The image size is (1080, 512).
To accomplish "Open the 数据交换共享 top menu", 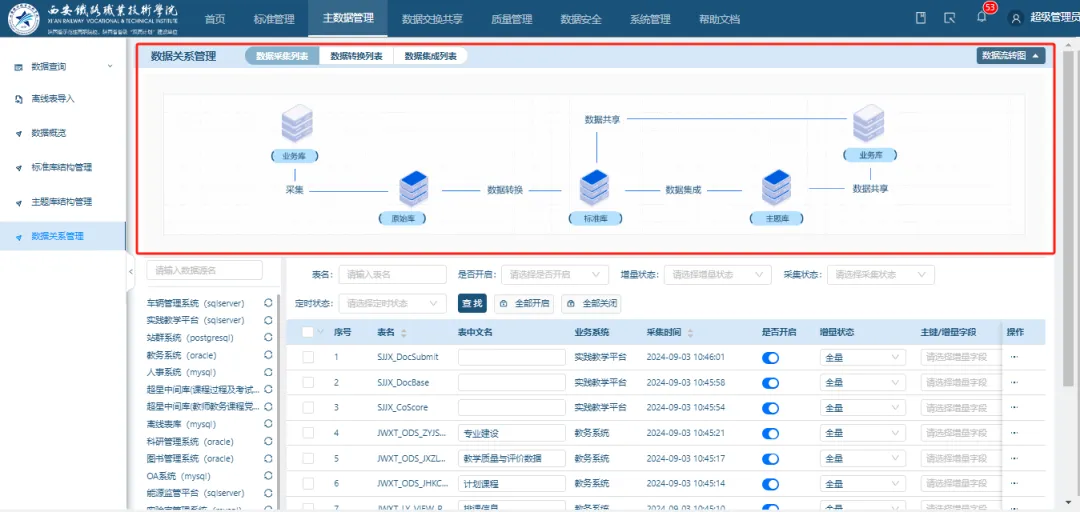I will (432, 19).
